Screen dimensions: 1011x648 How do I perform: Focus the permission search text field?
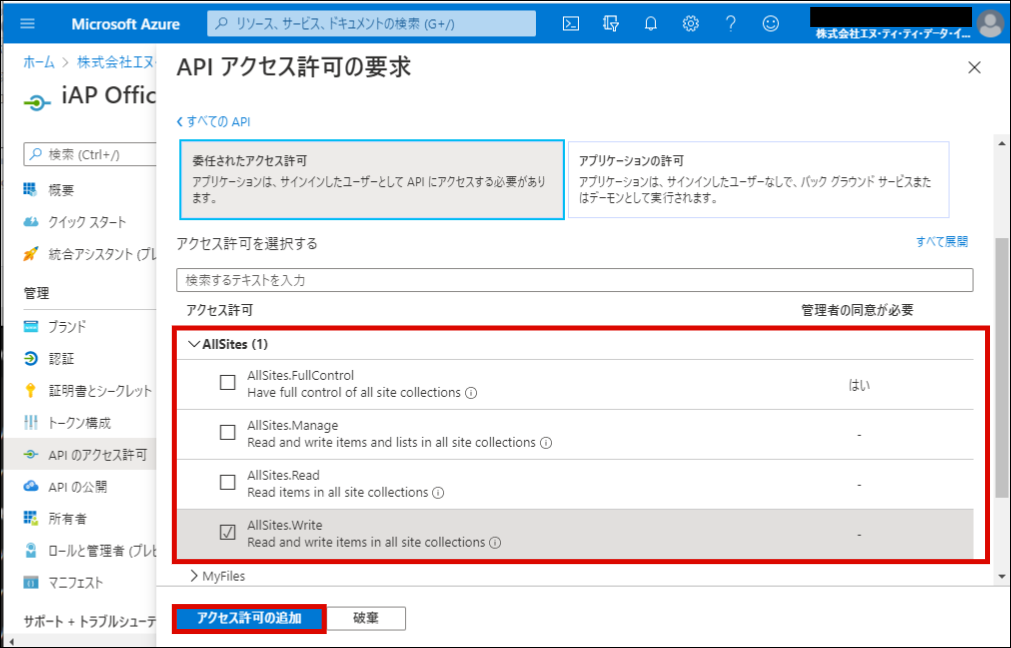click(x=574, y=280)
